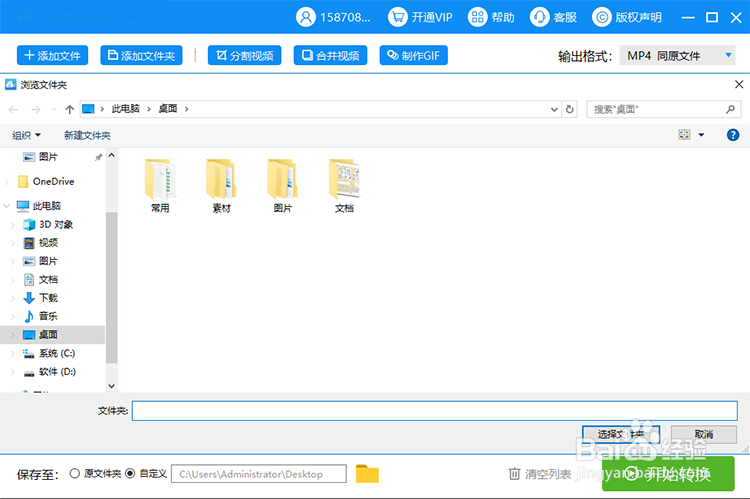The width and height of the screenshot is (750, 499).
Task: Click 桌面 in the address bar
Action: tap(168, 109)
